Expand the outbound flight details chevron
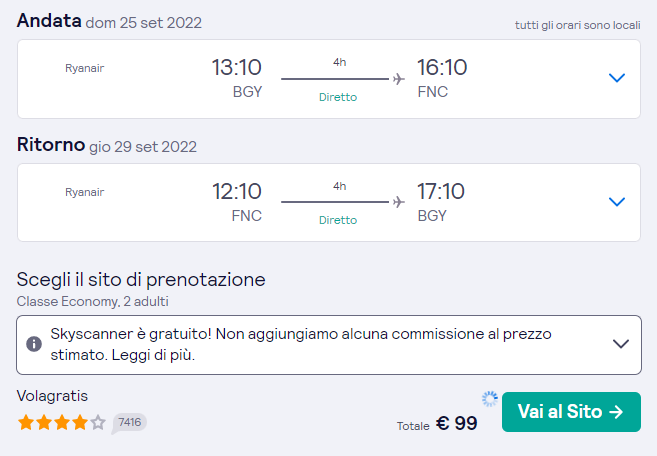The height and width of the screenshot is (456, 657). [x=617, y=78]
